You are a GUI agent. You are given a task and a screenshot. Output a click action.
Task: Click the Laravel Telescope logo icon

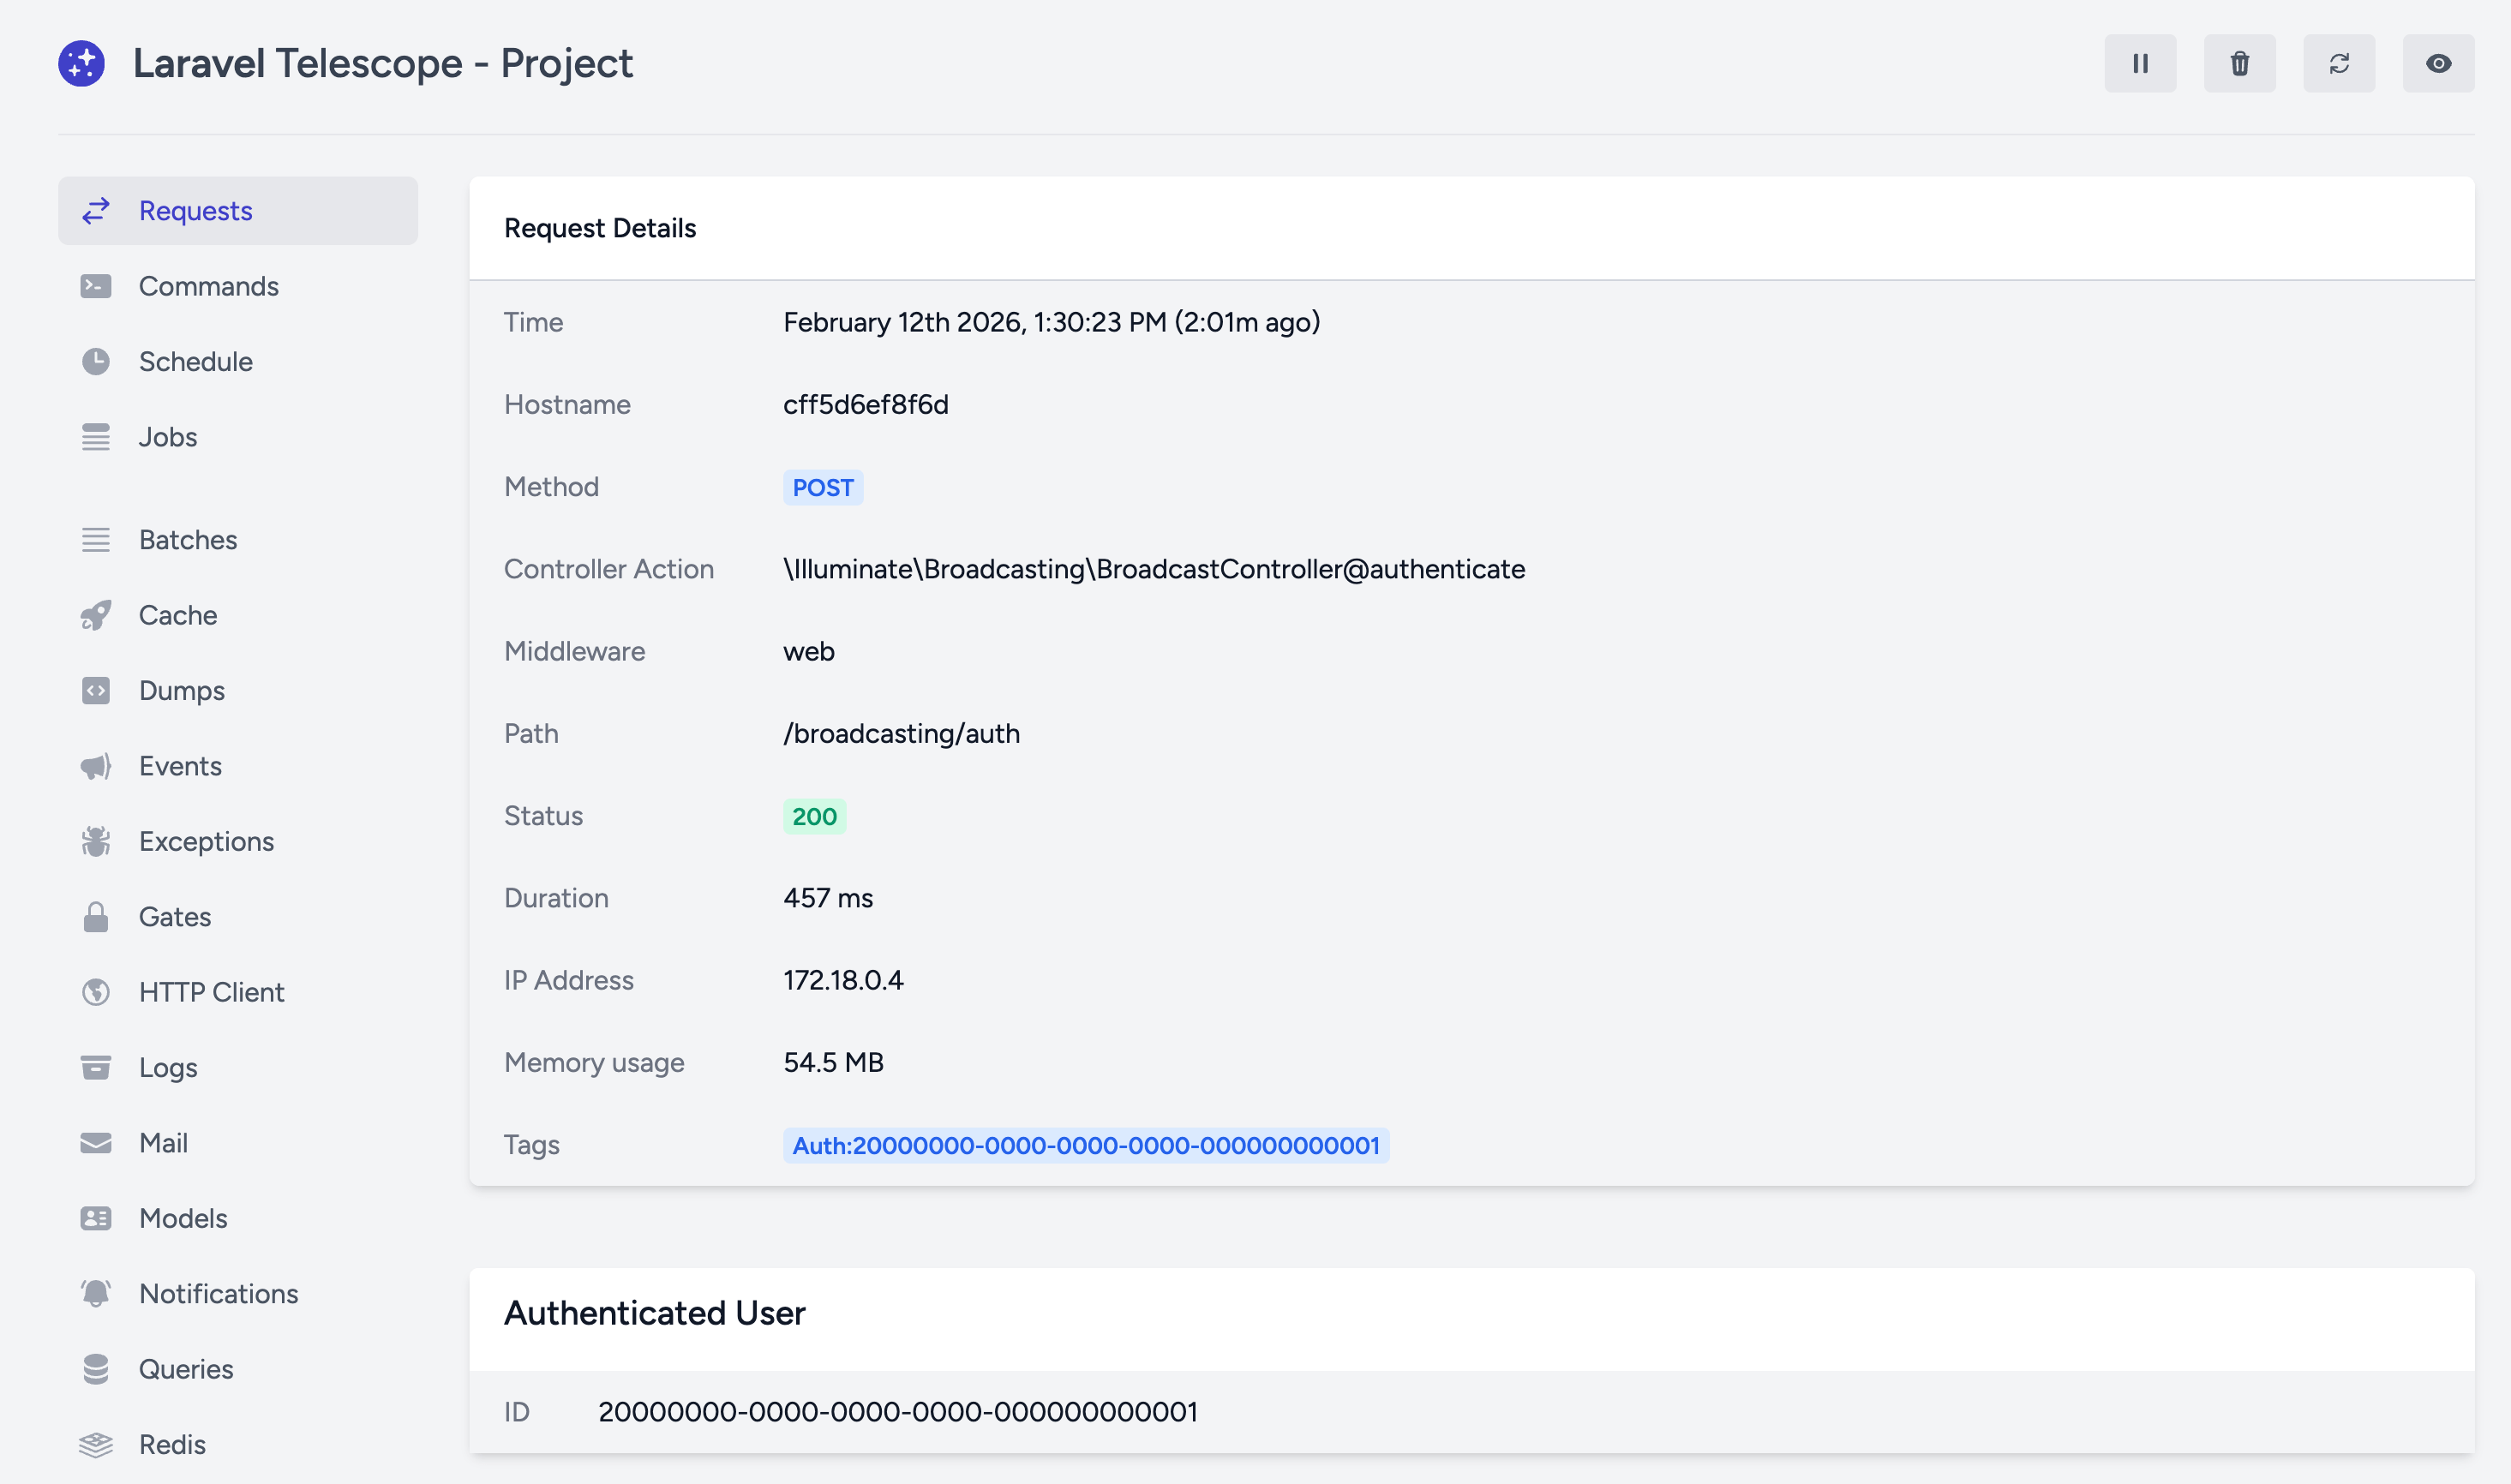(x=82, y=64)
